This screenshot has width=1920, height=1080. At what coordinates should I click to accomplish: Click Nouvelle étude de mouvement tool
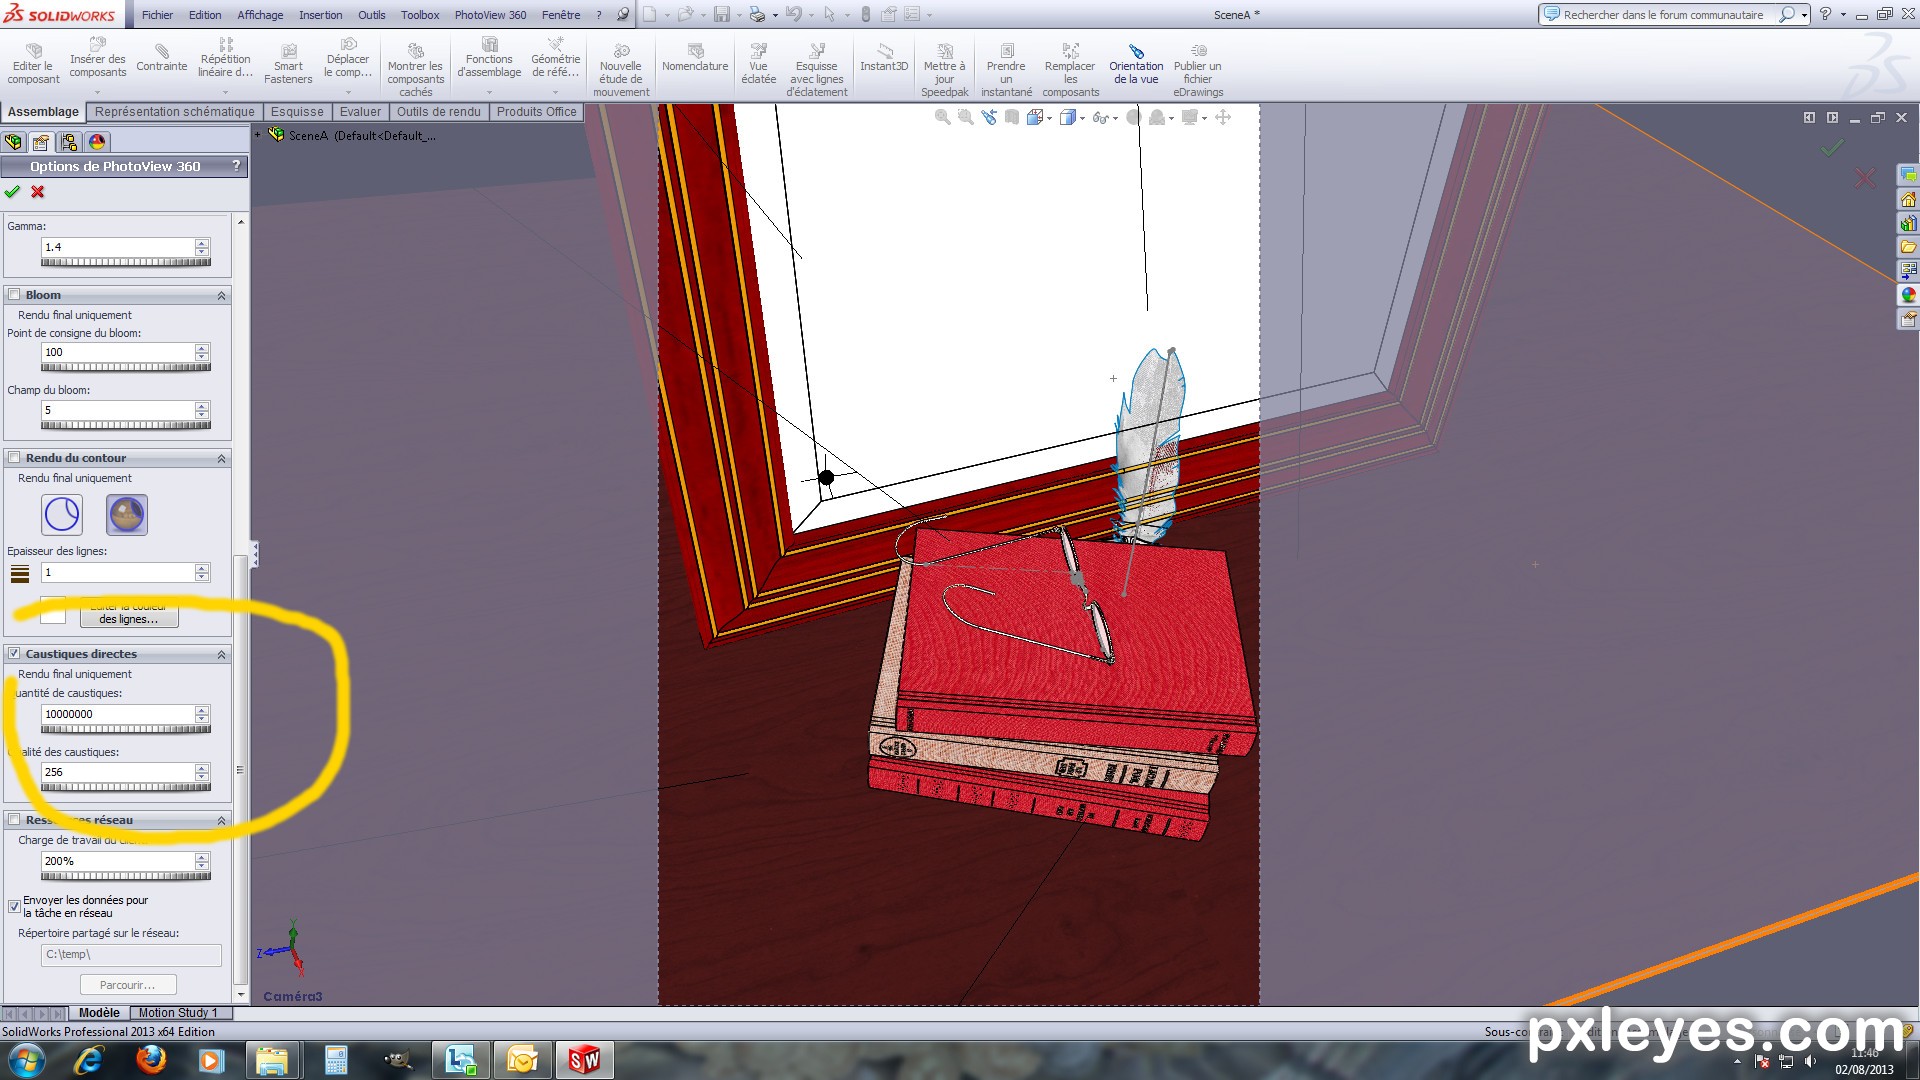(x=621, y=70)
